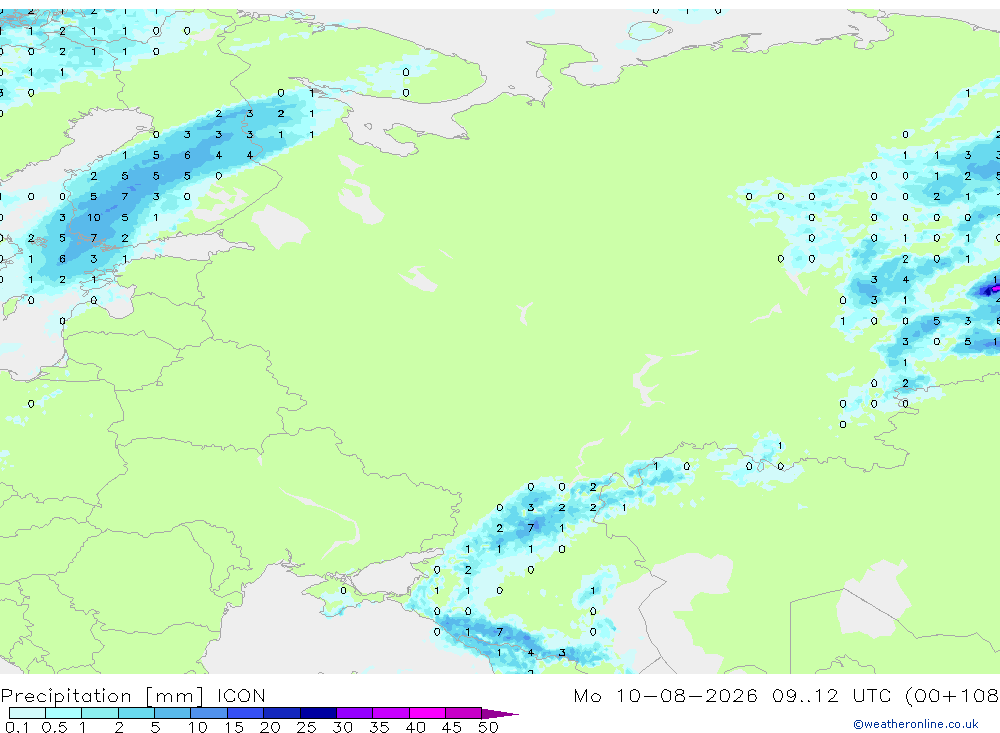
Task: Click the 20–25 mm dark blue legend swatch
Action: click(282, 713)
